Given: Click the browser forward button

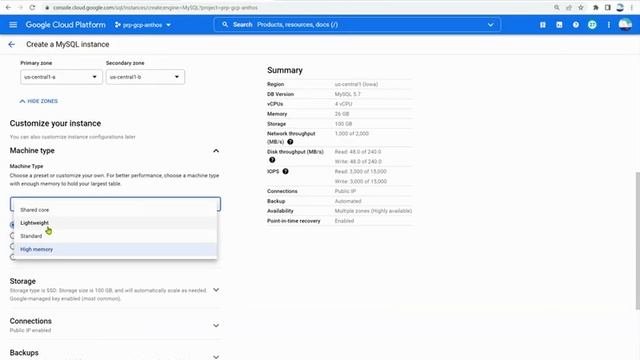Looking at the screenshot, I should coord(20,7).
